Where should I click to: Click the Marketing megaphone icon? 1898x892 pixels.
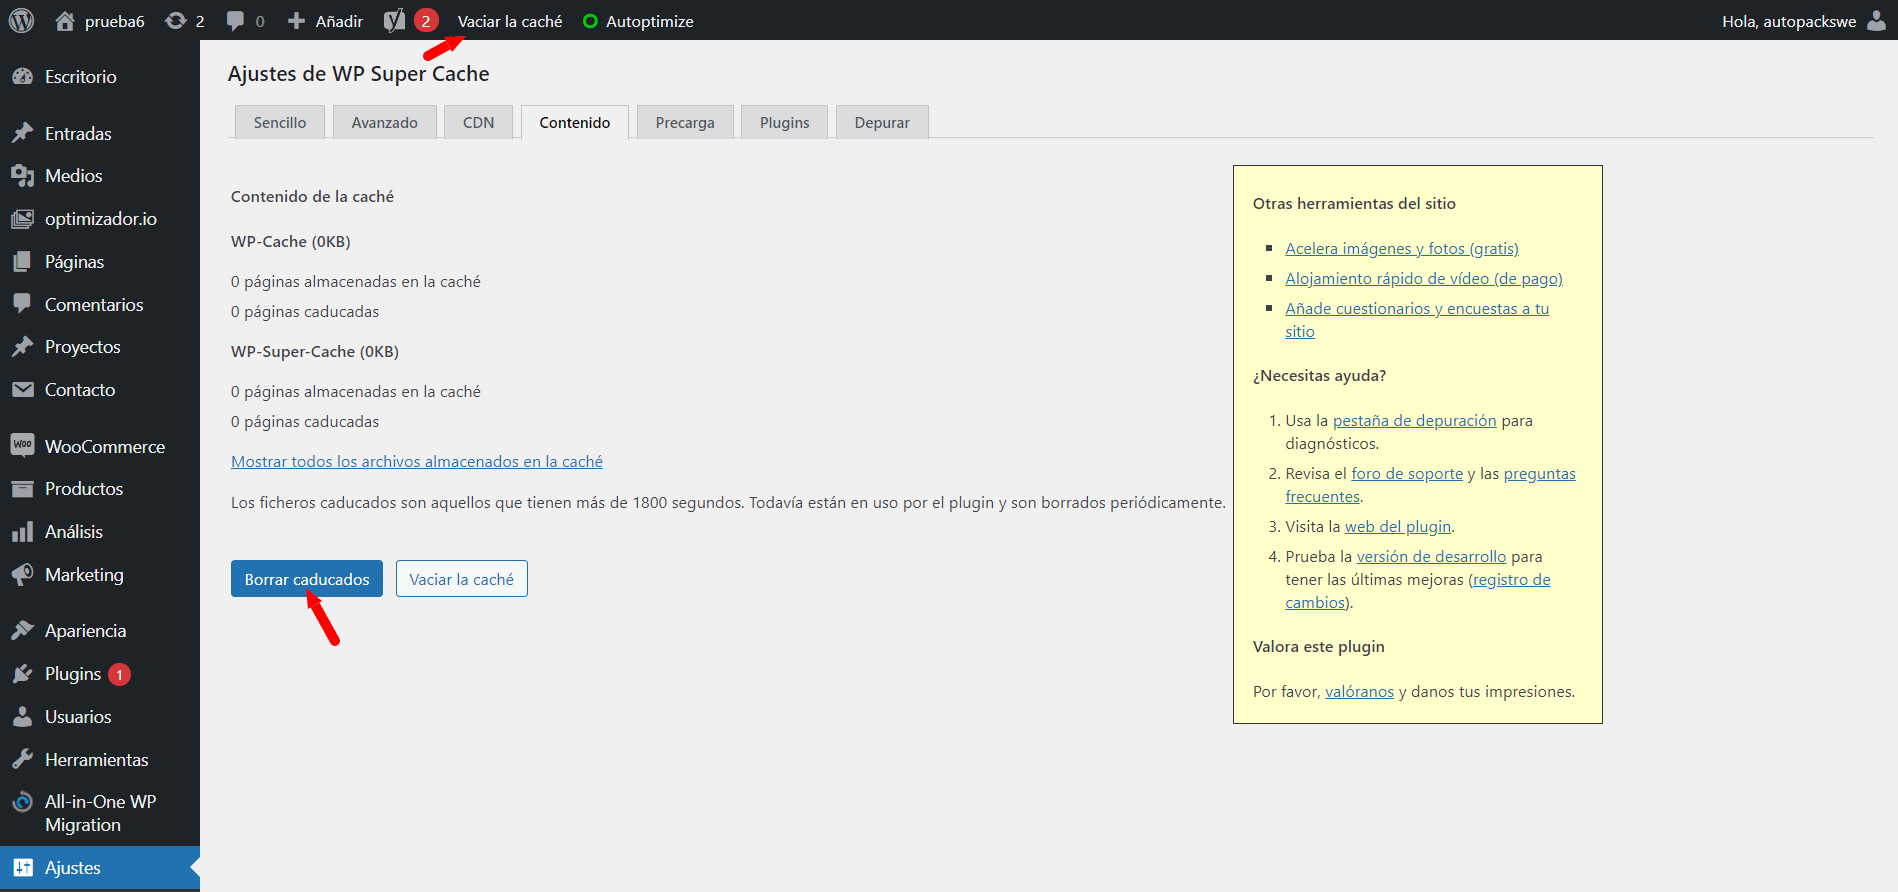pyautogui.click(x=23, y=575)
